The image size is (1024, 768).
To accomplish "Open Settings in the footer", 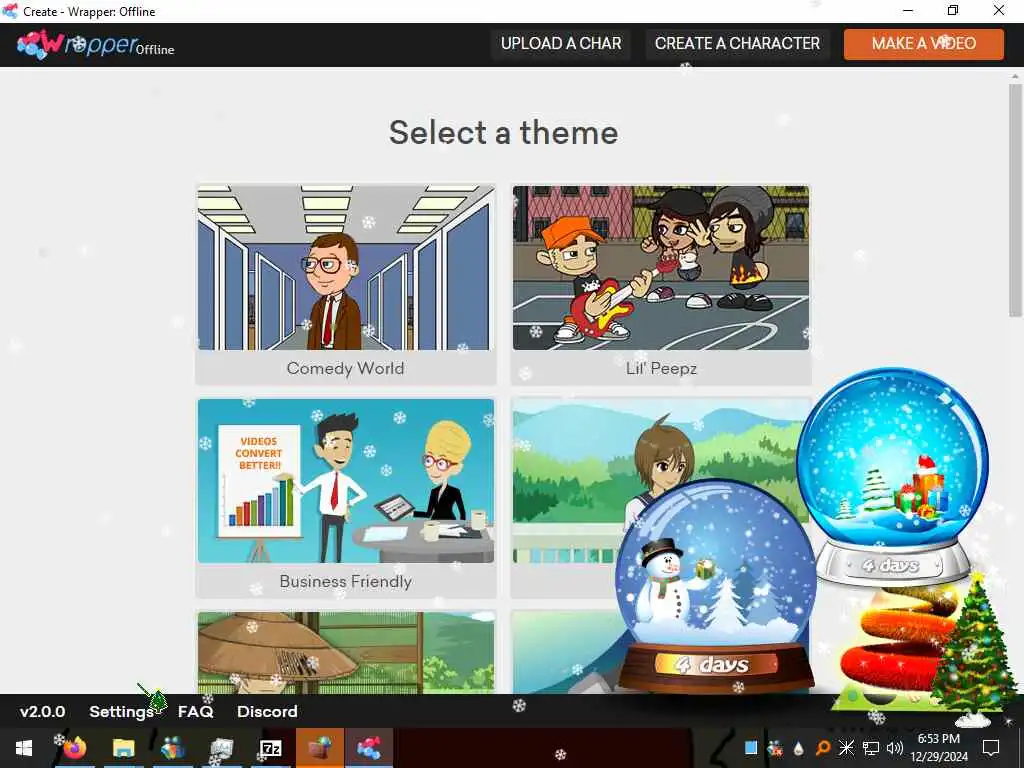I will (x=121, y=711).
